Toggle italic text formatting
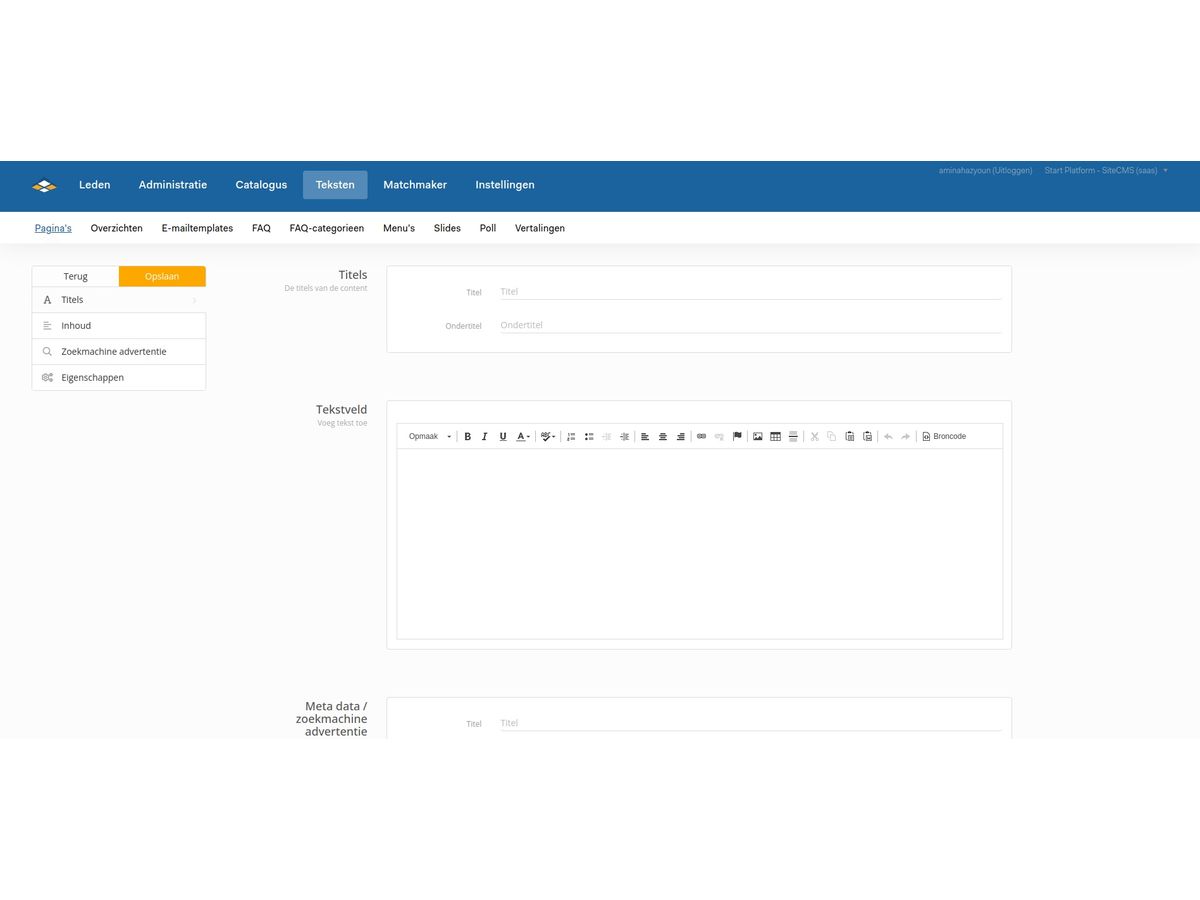 pyautogui.click(x=485, y=437)
